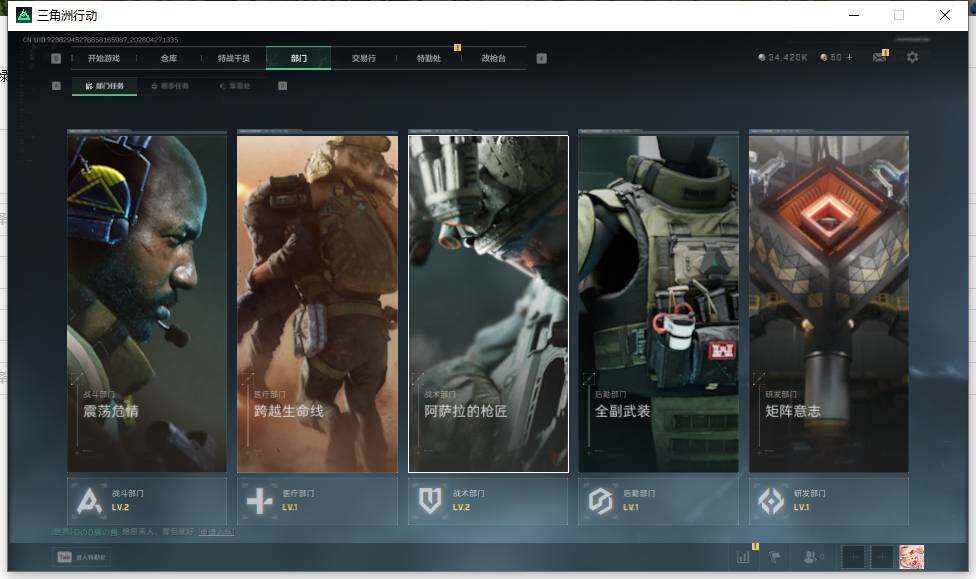Viewport: 976px width, 579px height.
Task: Open the 特战干员 tab
Action: pyautogui.click(x=233, y=59)
